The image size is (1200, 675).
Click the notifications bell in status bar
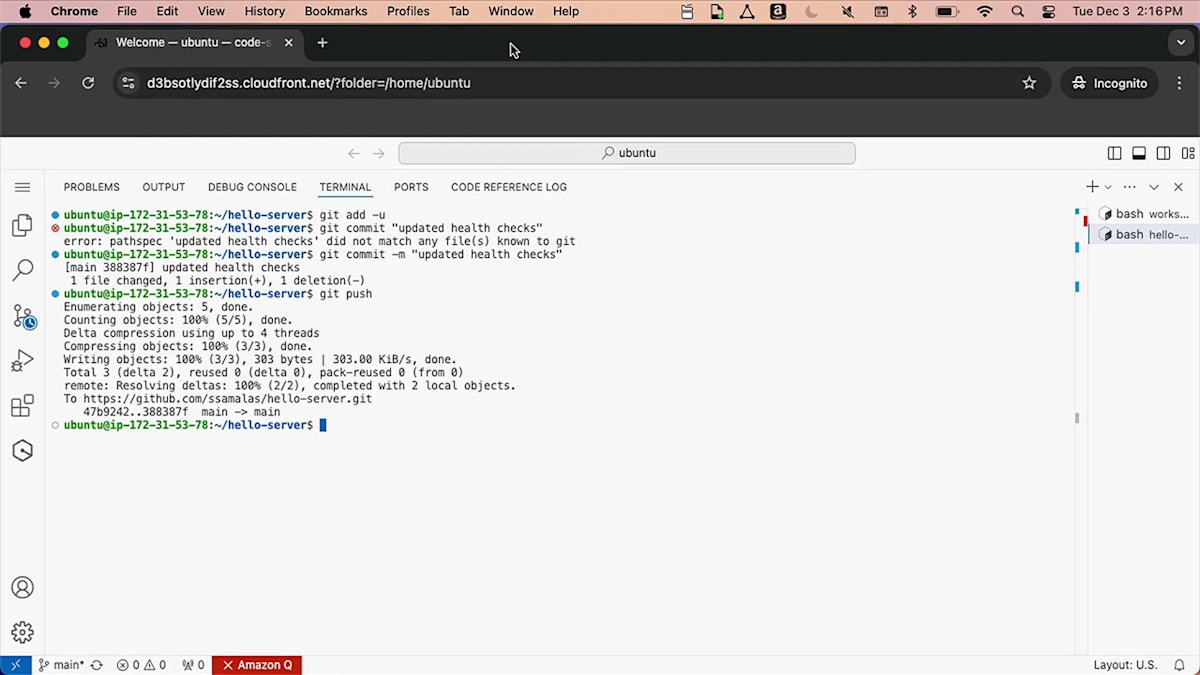pos(1180,665)
